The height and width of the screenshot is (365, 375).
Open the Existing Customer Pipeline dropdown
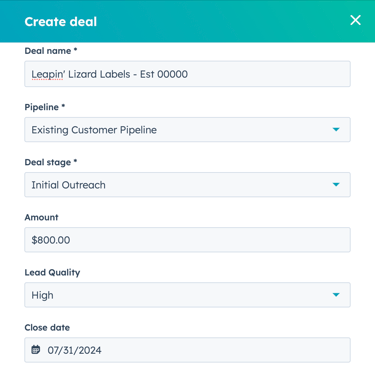click(187, 130)
